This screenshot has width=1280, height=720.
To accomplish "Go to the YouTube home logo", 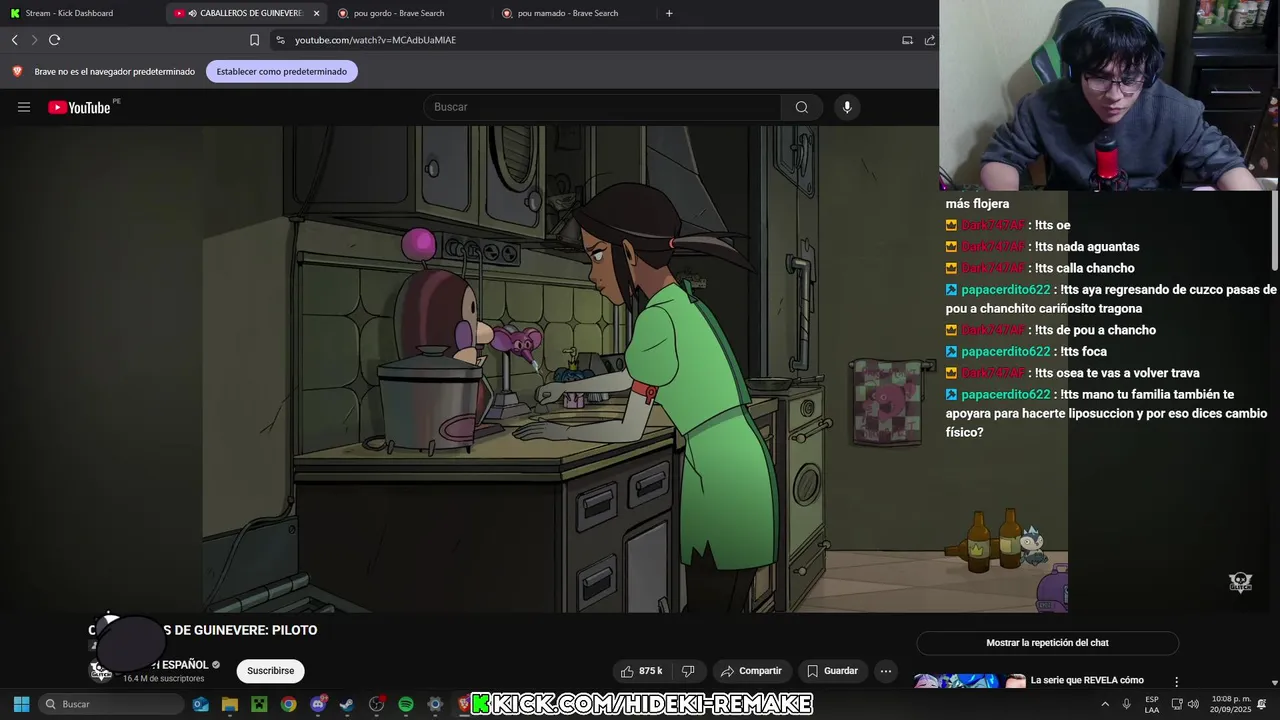I will (79, 107).
